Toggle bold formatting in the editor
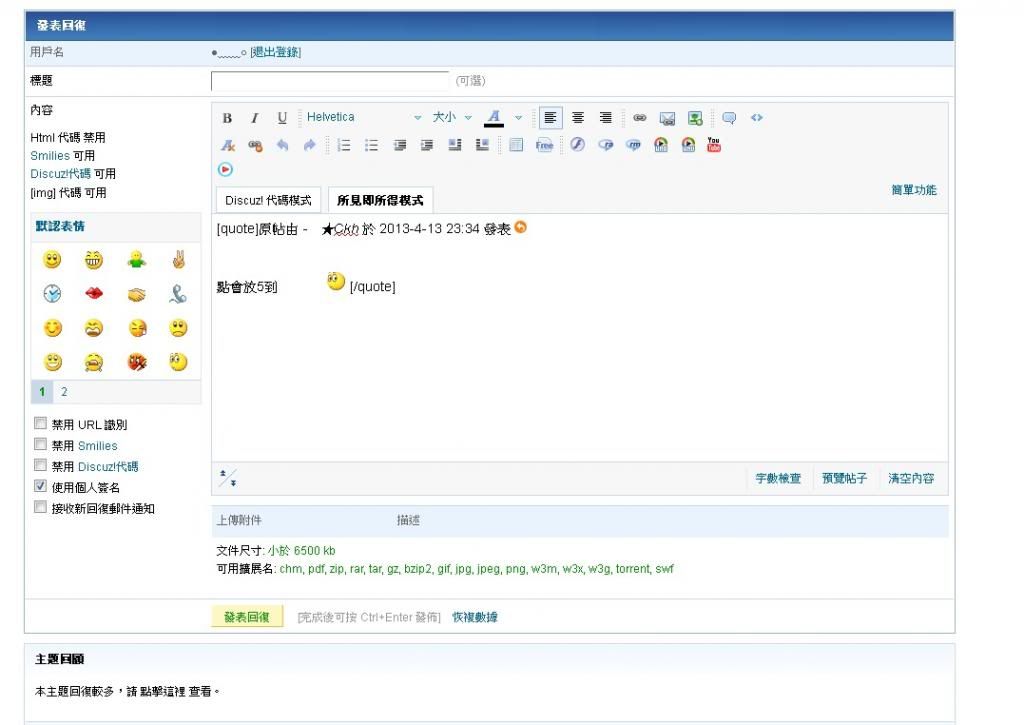Image resolution: width=1024 pixels, height=725 pixels. tap(227, 118)
